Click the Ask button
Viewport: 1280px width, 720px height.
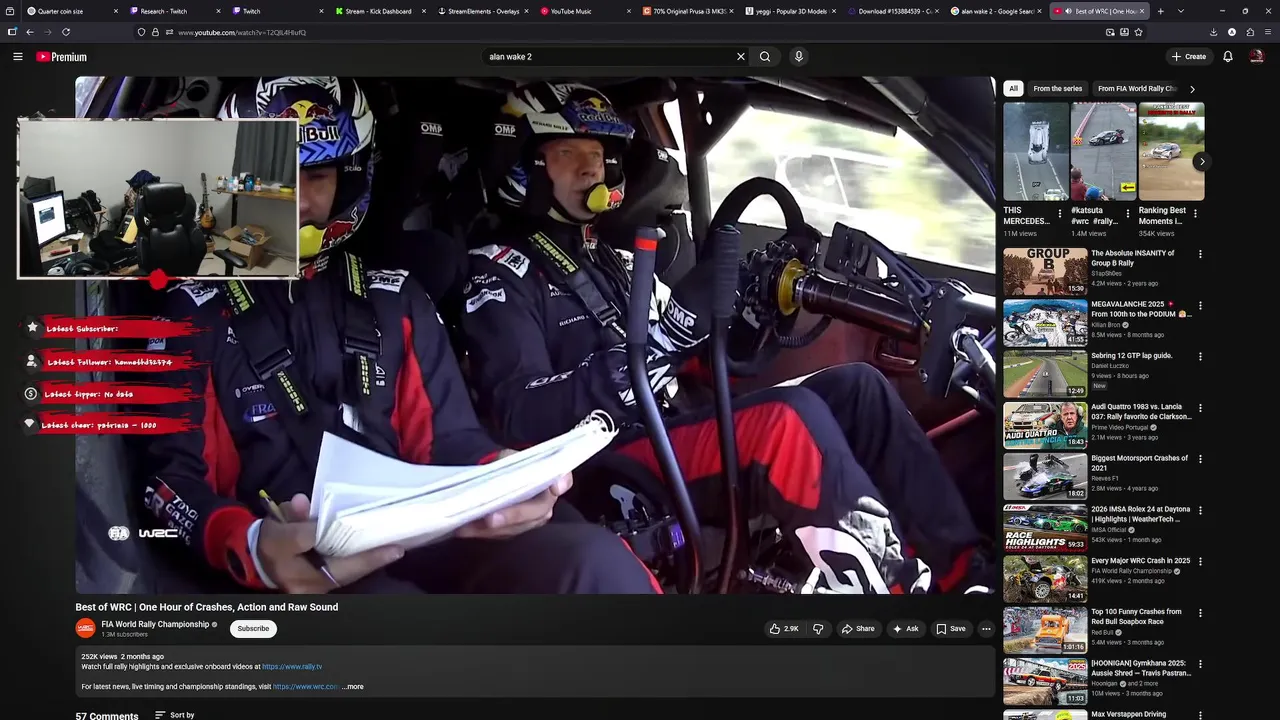[905, 629]
